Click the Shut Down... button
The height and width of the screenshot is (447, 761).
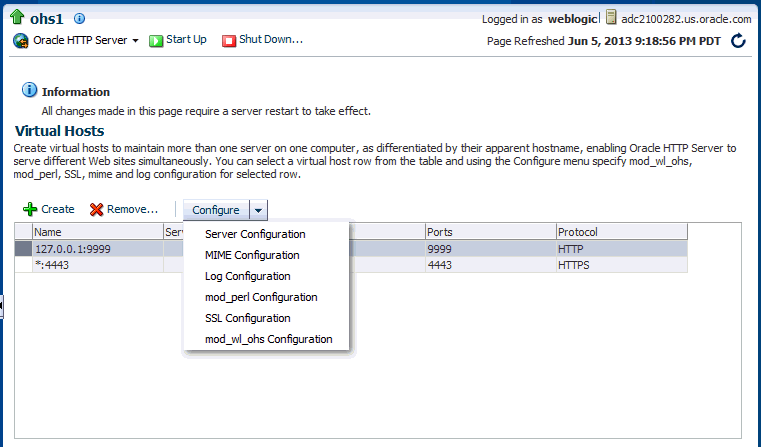(263, 40)
